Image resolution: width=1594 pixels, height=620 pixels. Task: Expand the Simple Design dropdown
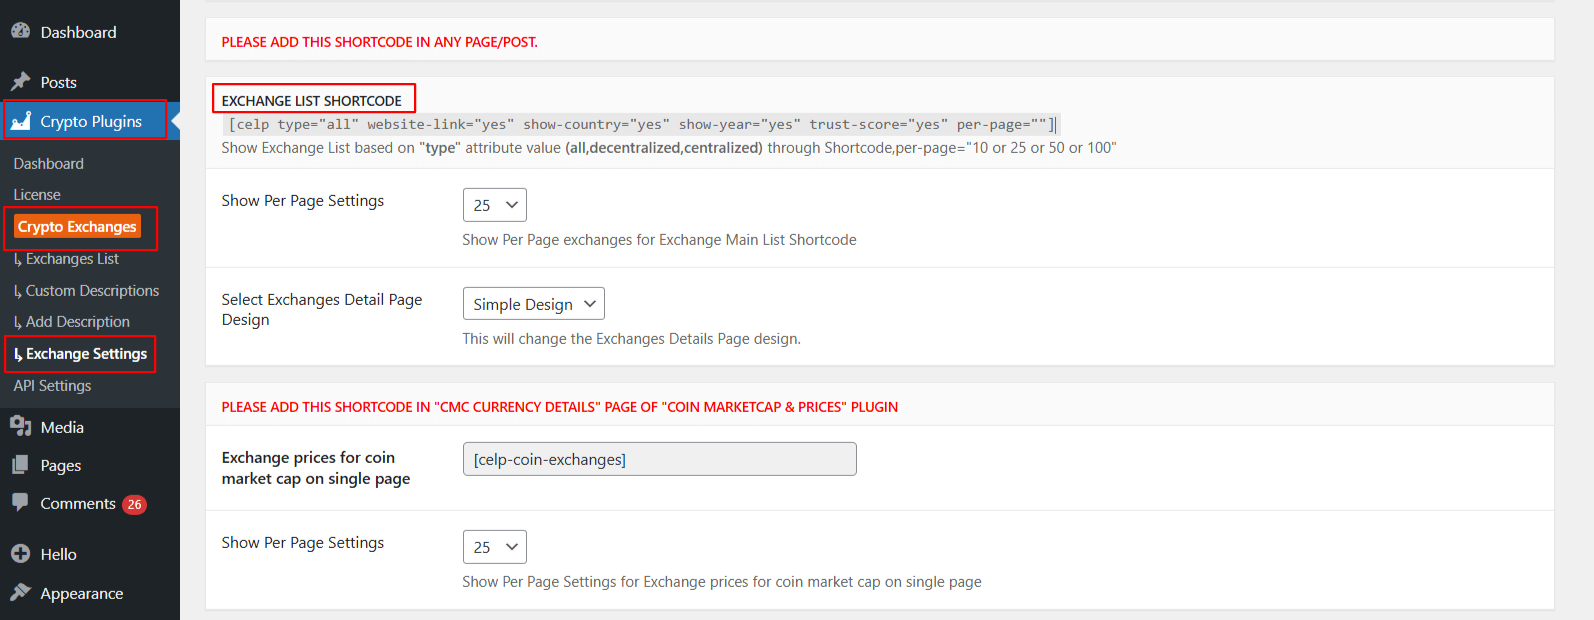pyautogui.click(x=533, y=304)
